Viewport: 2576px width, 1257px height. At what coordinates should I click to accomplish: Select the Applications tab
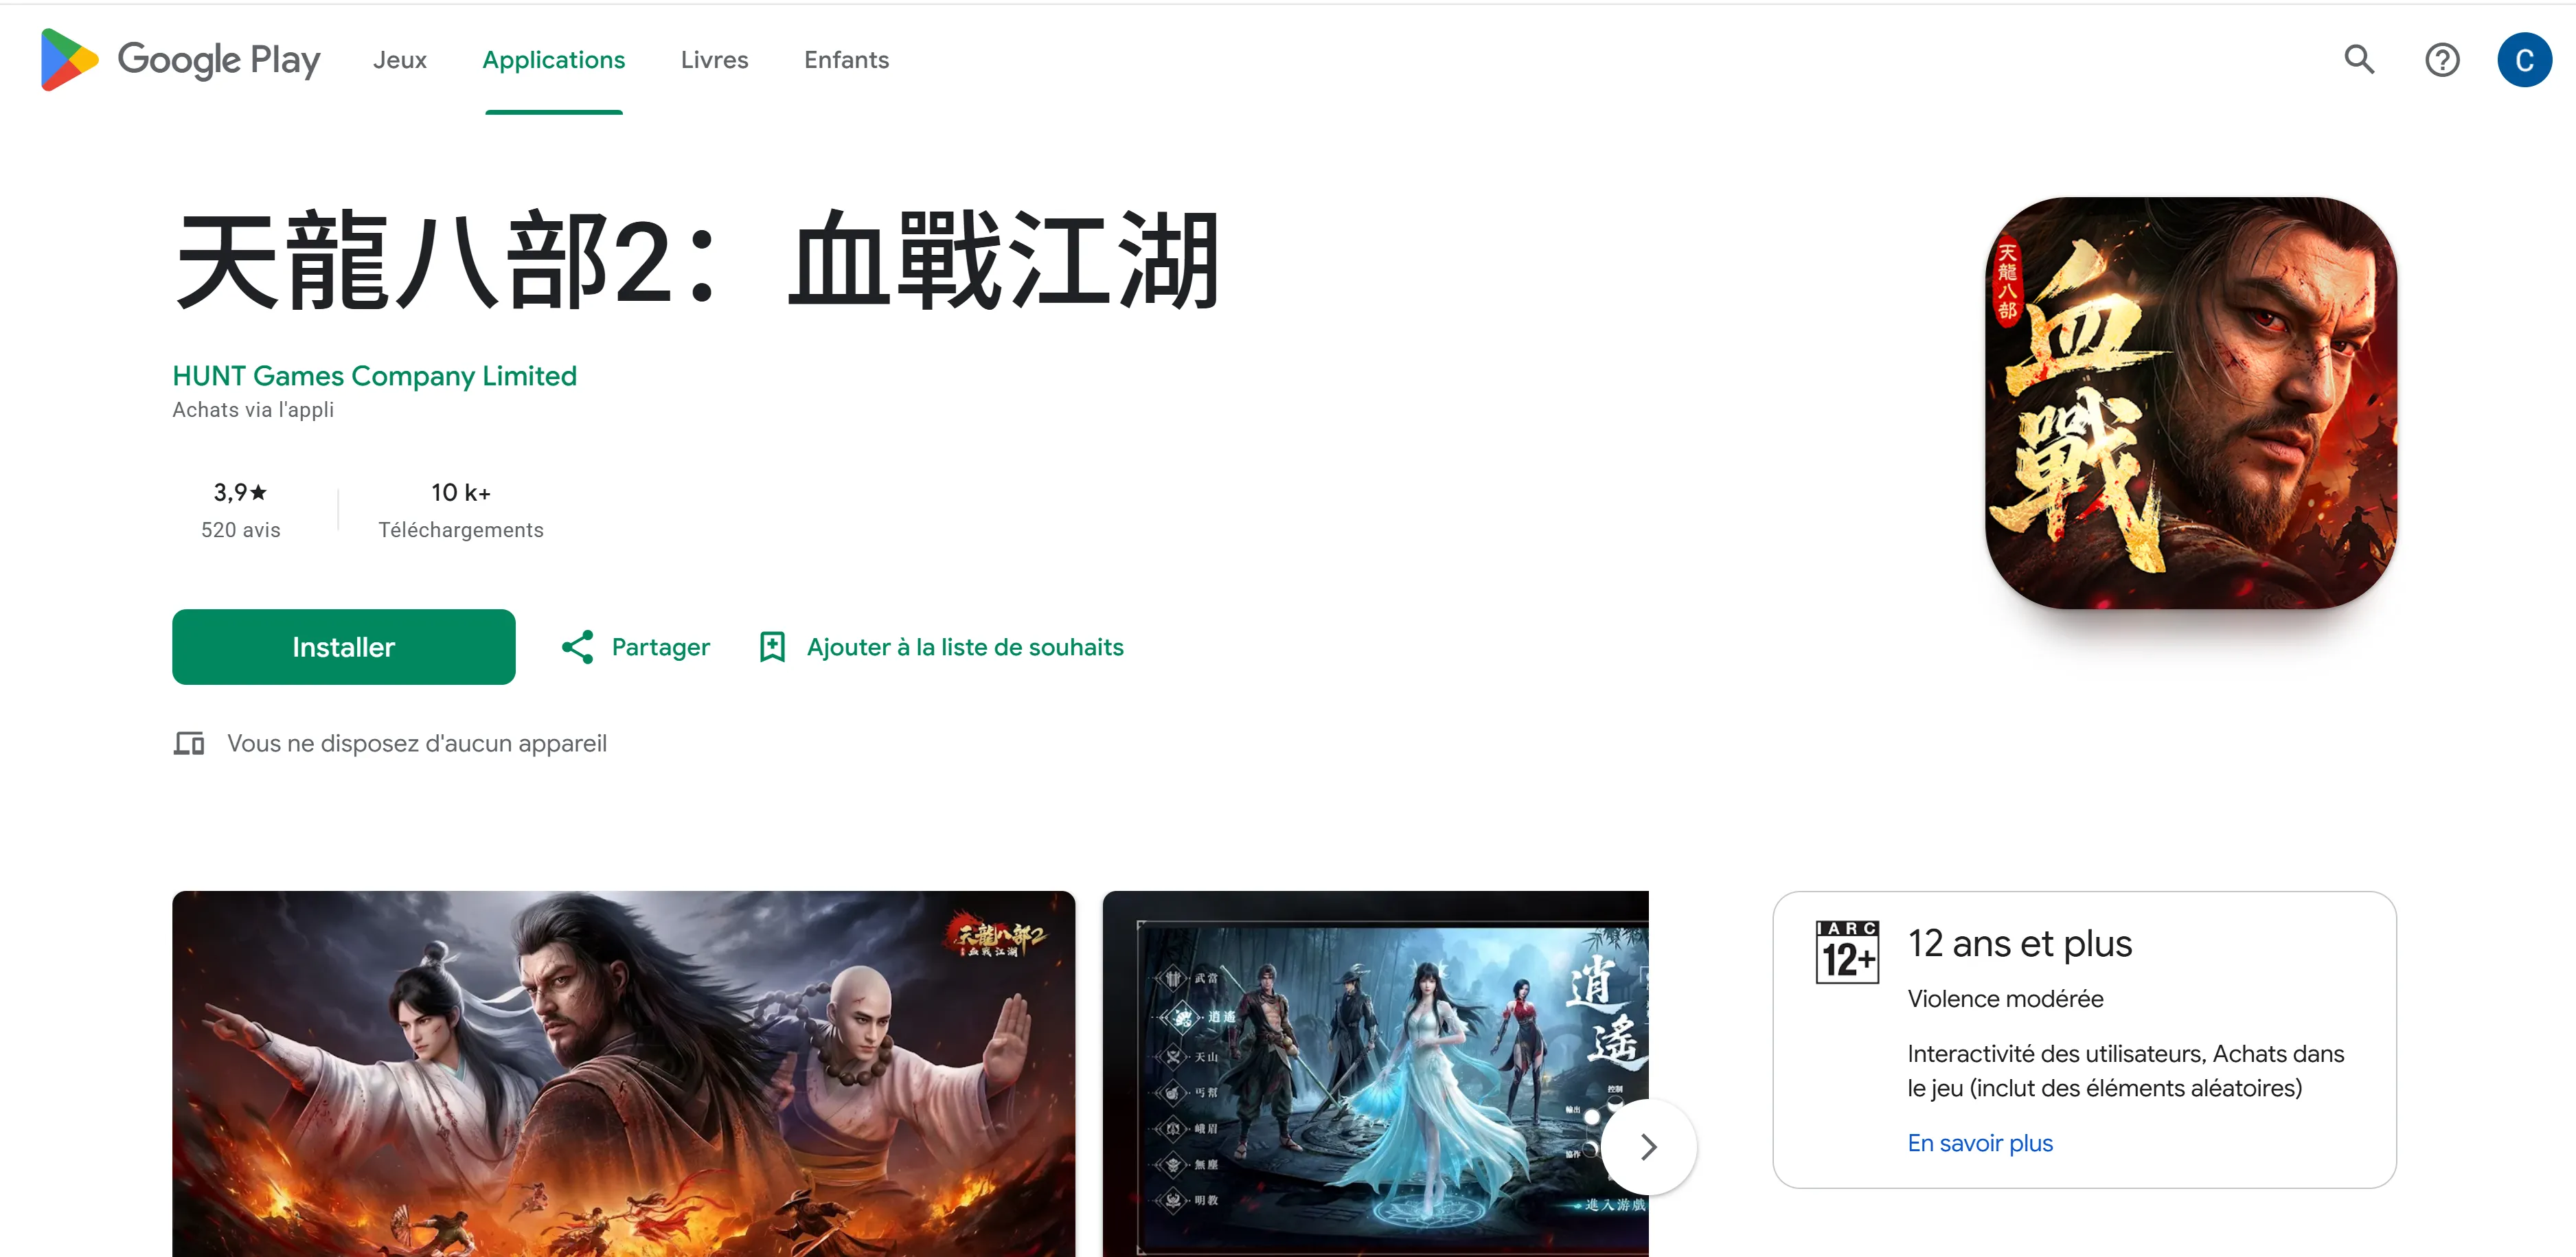(x=554, y=60)
